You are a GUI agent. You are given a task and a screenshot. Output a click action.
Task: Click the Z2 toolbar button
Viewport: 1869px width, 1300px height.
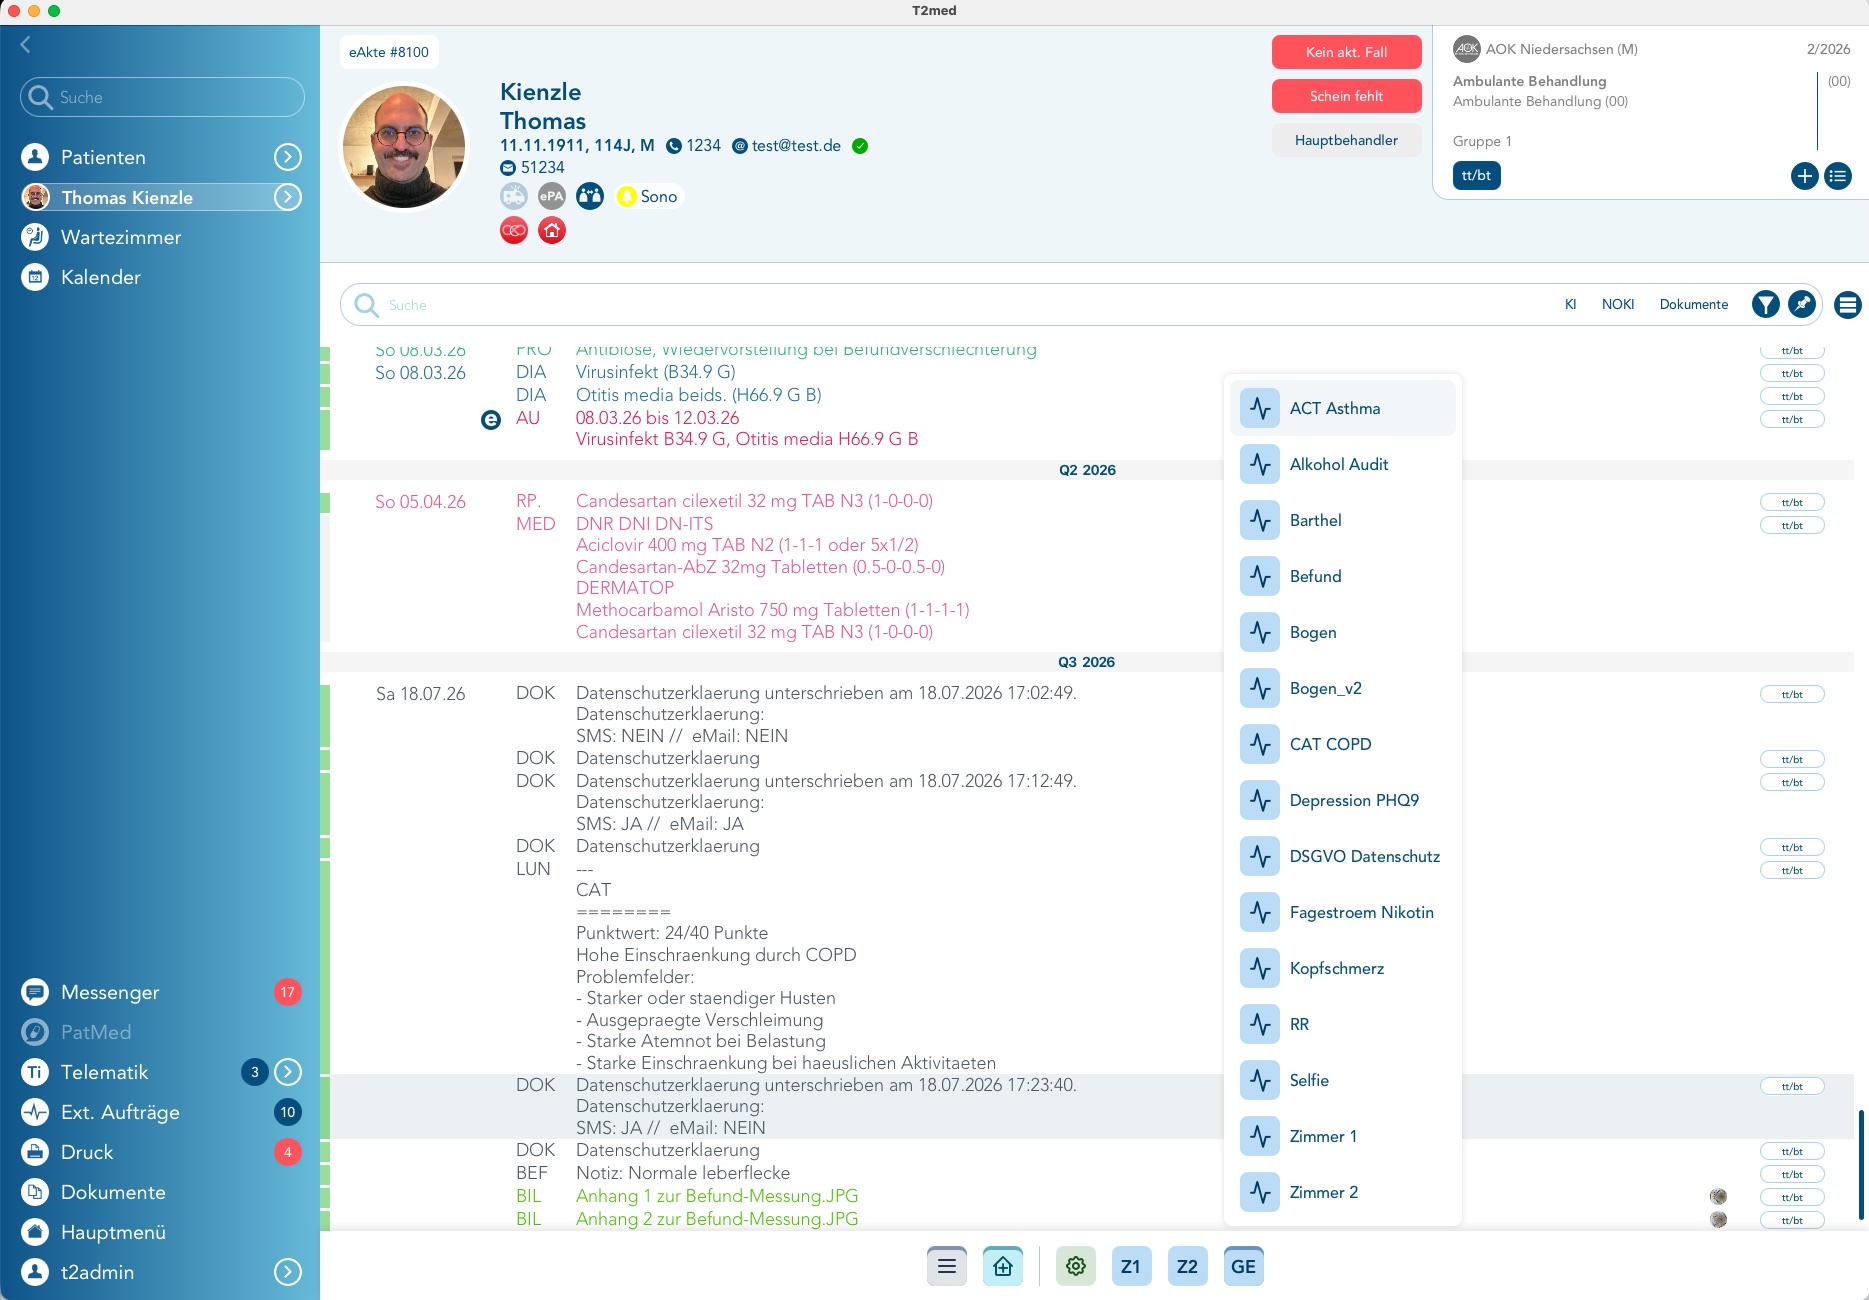point(1187,1266)
